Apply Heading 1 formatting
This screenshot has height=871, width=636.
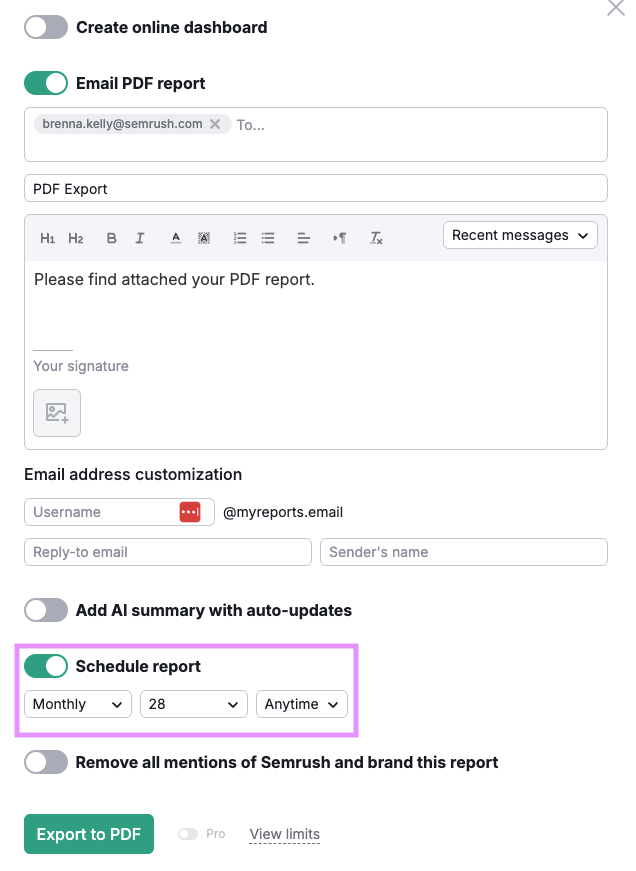(x=47, y=238)
